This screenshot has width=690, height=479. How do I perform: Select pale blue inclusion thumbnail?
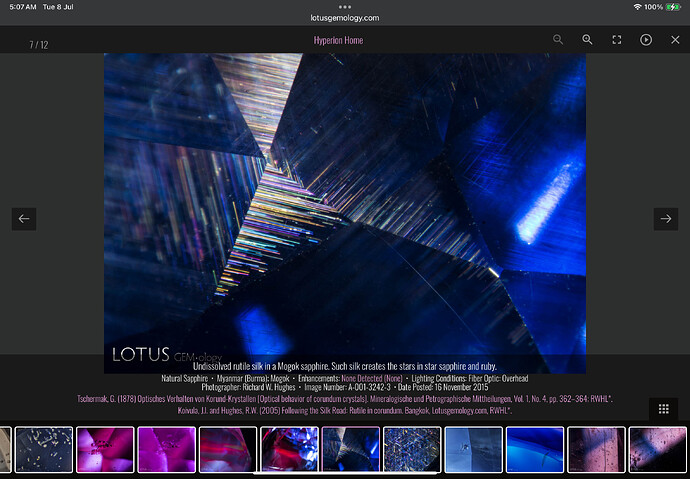click(473, 449)
